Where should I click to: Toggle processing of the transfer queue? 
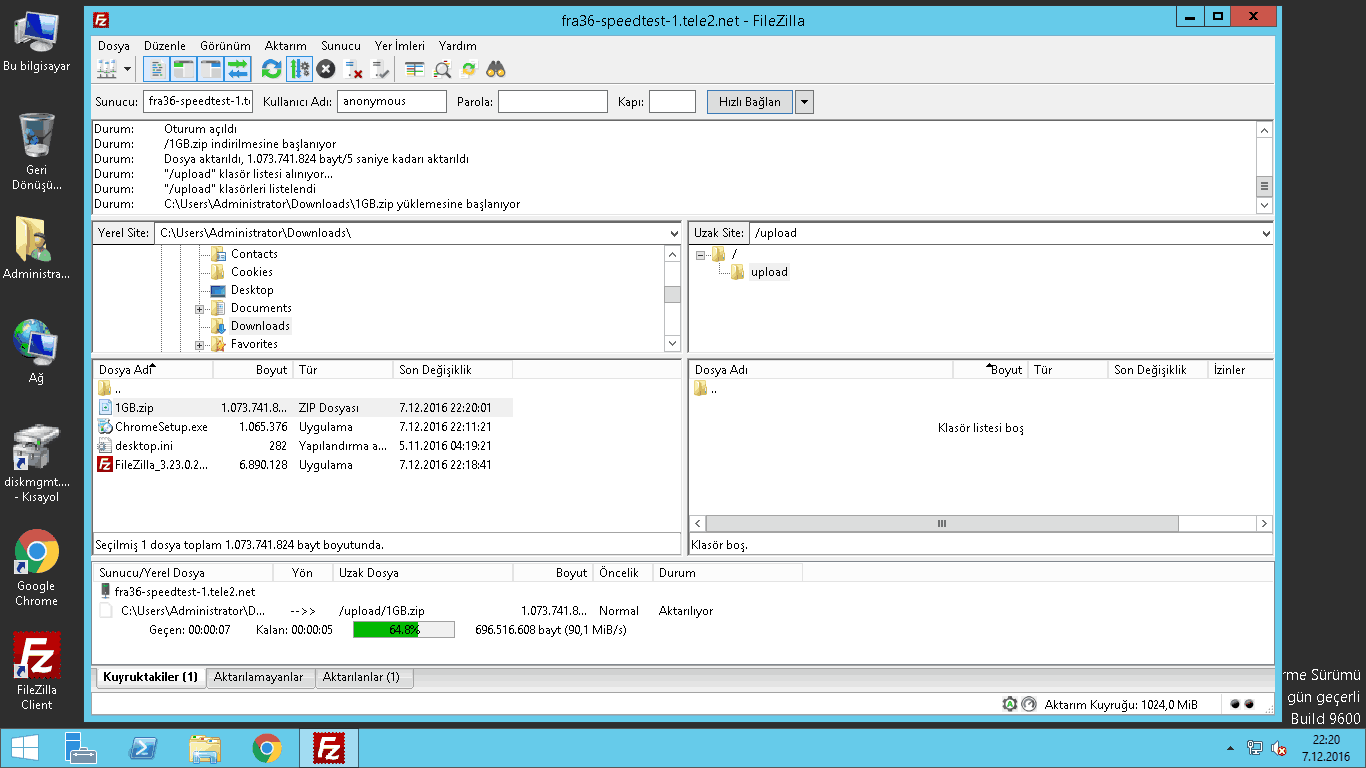pyautogui.click(x=298, y=69)
